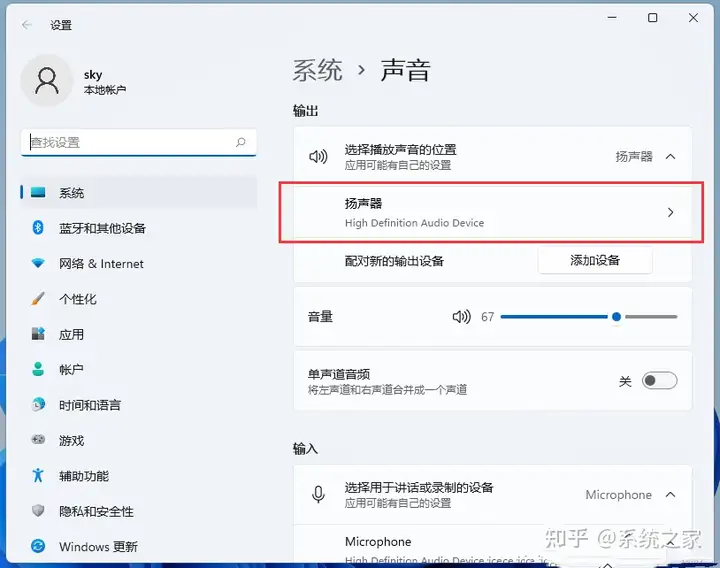The width and height of the screenshot is (720, 568).
Task: Open 应用 settings page
Action: coord(139,334)
